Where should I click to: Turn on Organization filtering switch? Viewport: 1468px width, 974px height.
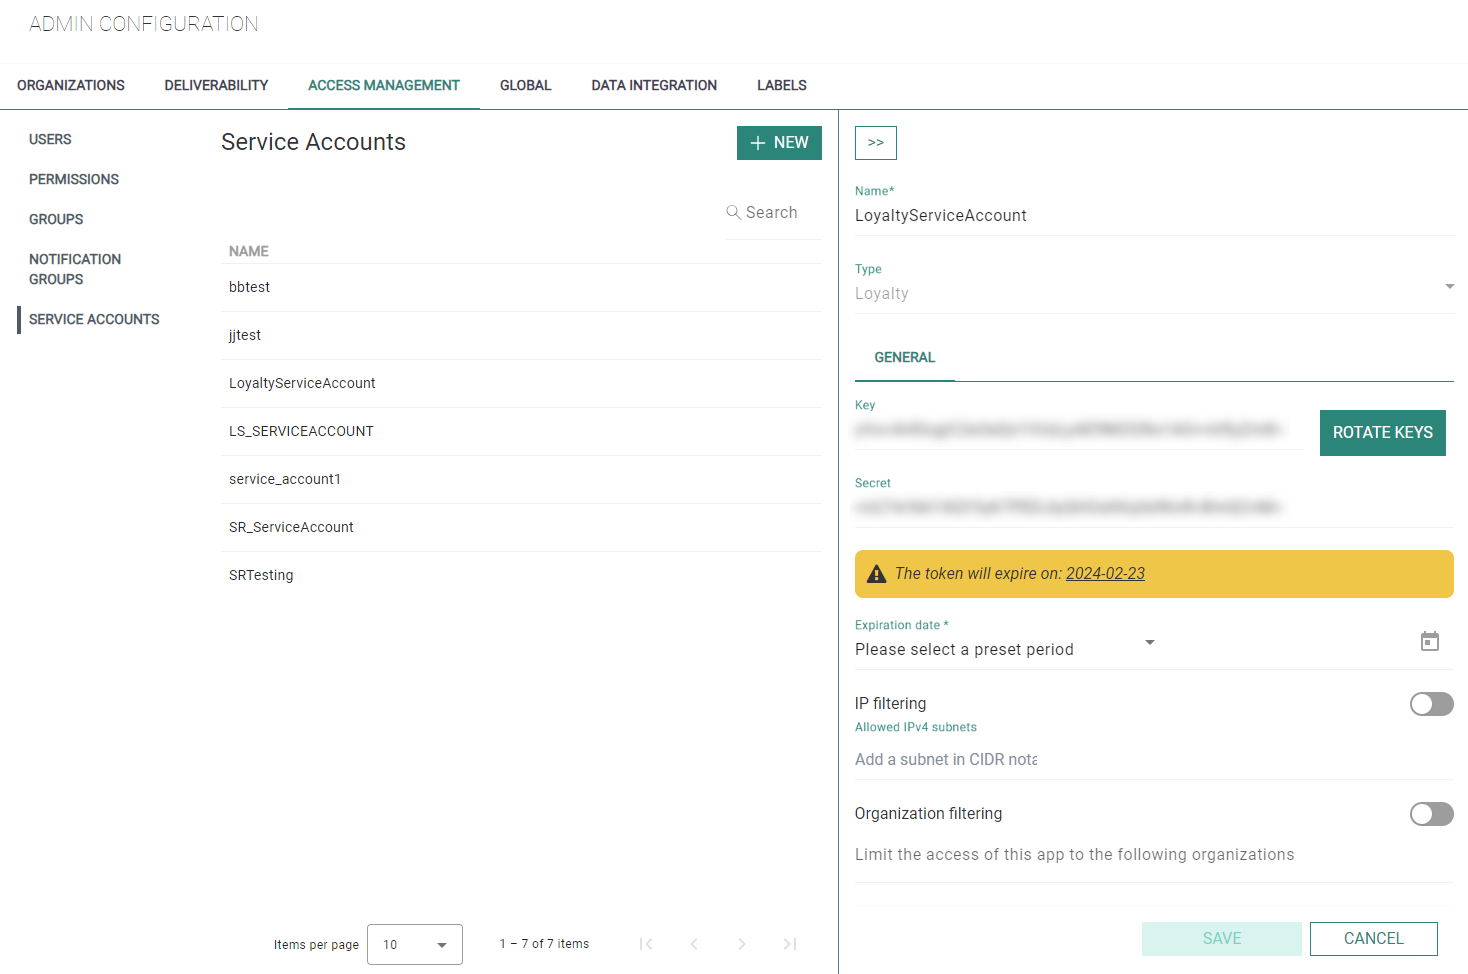click(x=1430, y=814)
